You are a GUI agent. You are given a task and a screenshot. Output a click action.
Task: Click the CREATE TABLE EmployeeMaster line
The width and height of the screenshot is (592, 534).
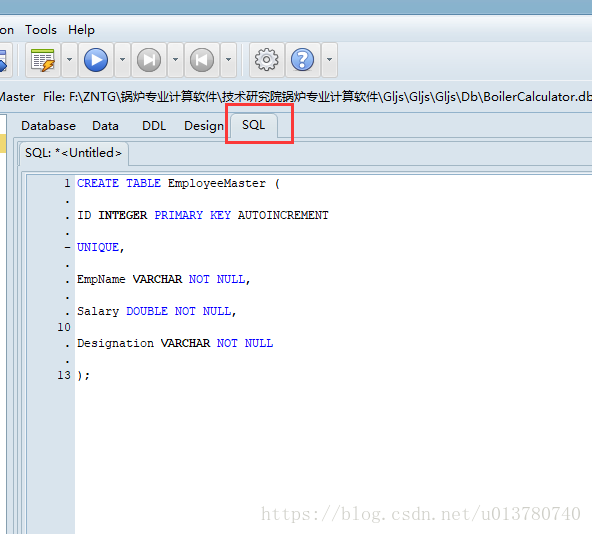tap(178, 184)
